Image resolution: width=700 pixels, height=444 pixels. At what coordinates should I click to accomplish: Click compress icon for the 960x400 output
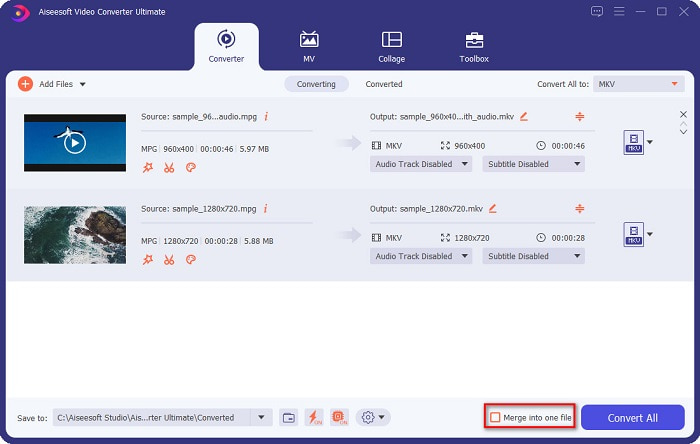pos(579,116)
